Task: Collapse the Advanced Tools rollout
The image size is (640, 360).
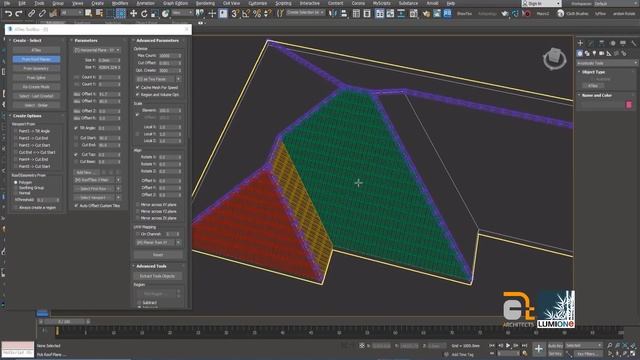Action: tap(151, 266)
